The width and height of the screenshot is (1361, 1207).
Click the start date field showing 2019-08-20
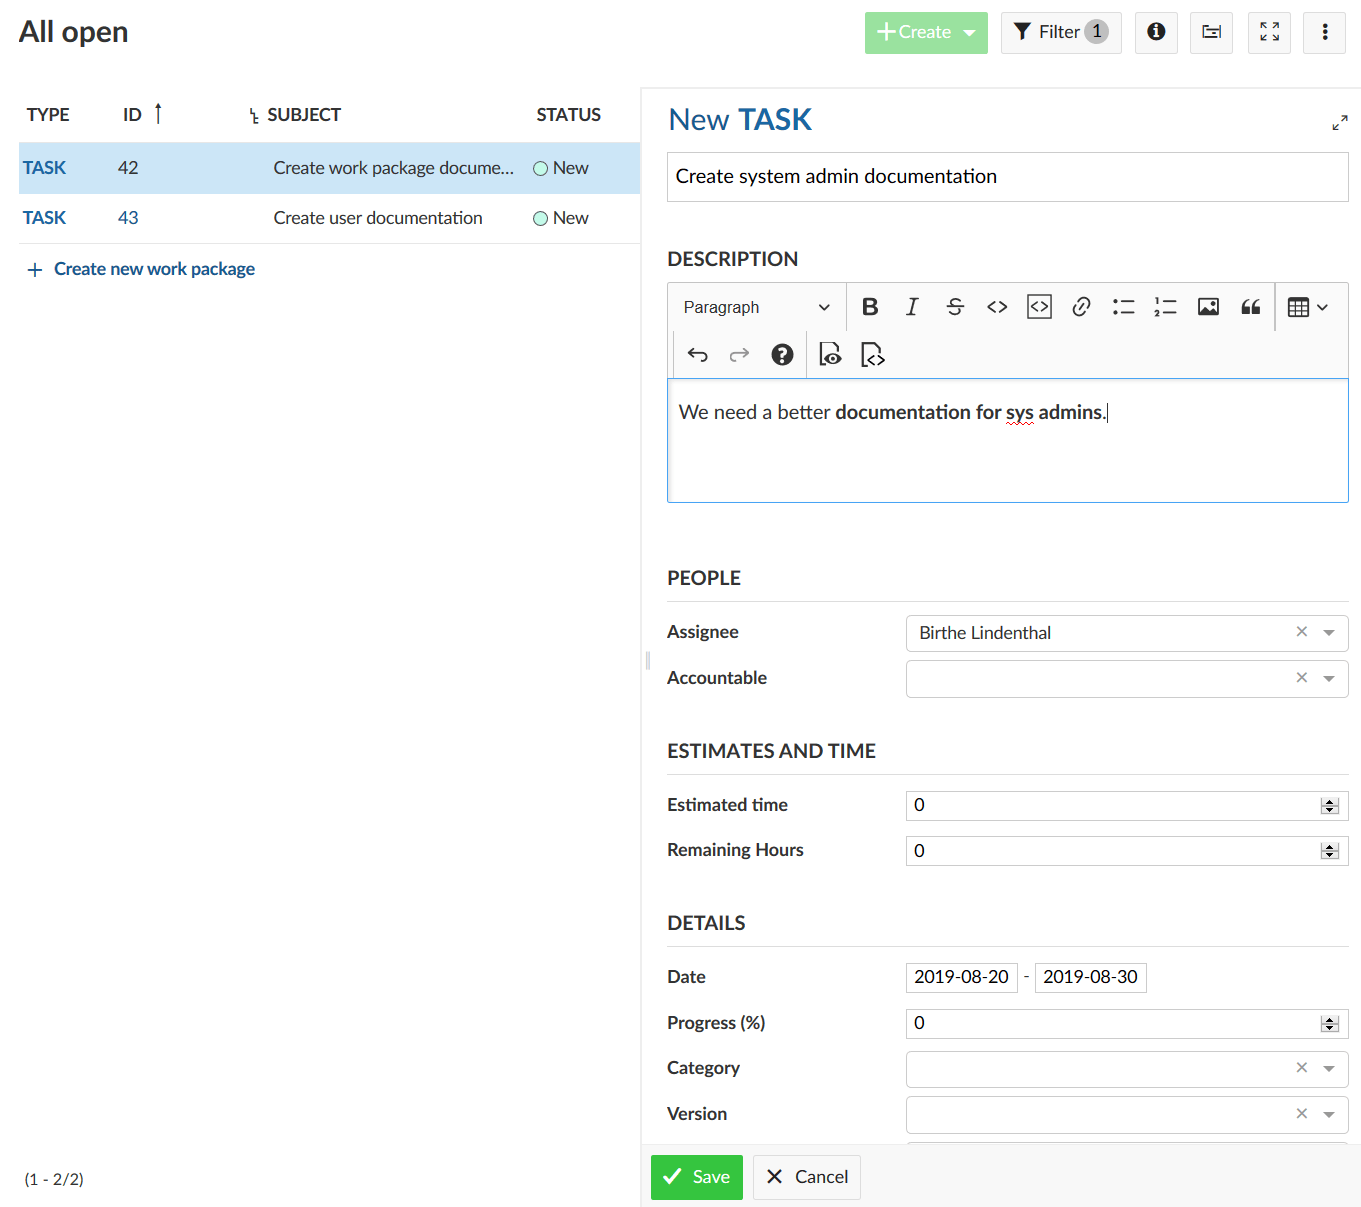tap(961, 977)
